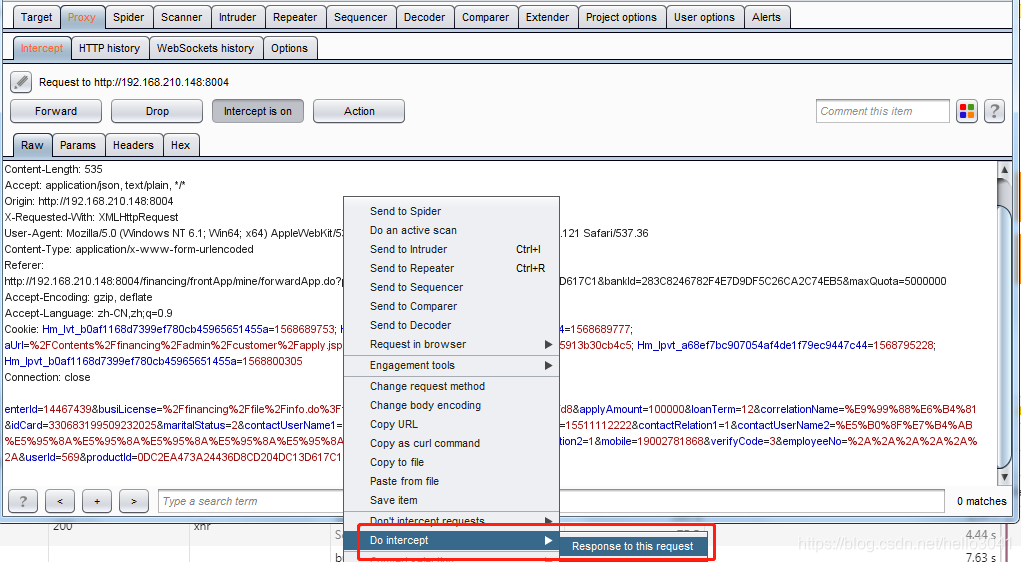Screen dimensions: 1021x562
Task: Choose Send to Repeater
Action: (451, 268)
